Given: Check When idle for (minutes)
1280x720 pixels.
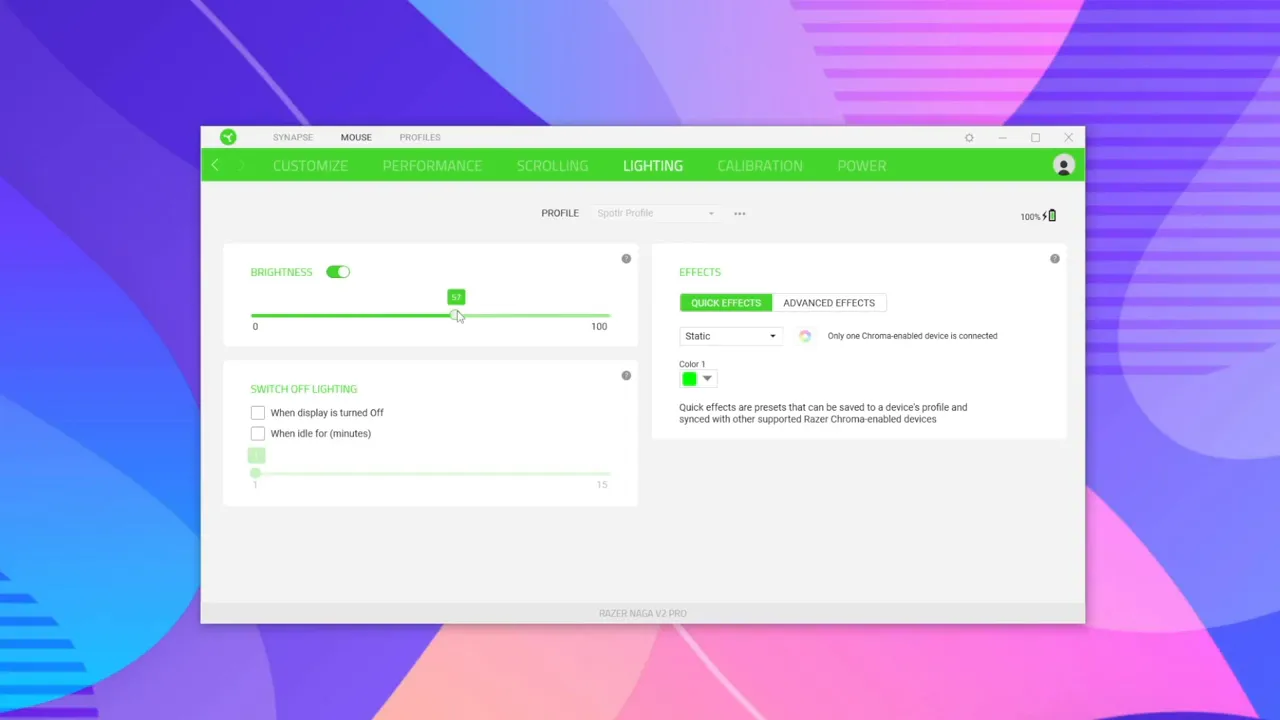Looking at the screenshot, I should tap(258, 433).
